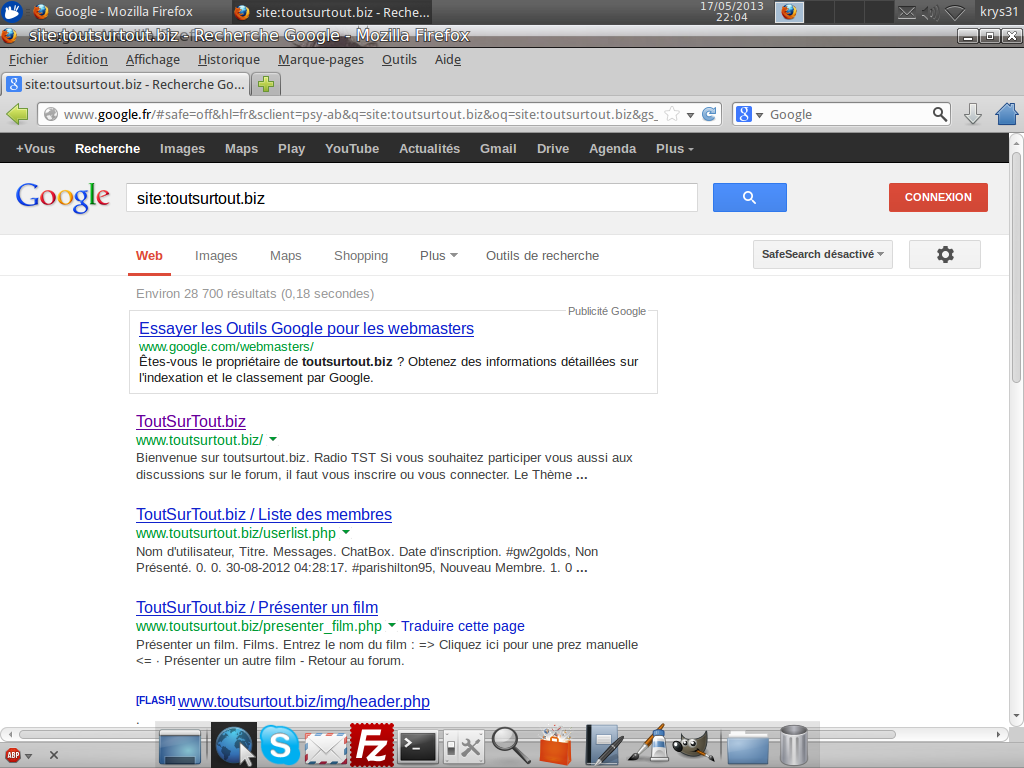Screen dimensions: 1024x768
Task: Open the Adblock Plus dropdown arrow
Action: (29, 756)
